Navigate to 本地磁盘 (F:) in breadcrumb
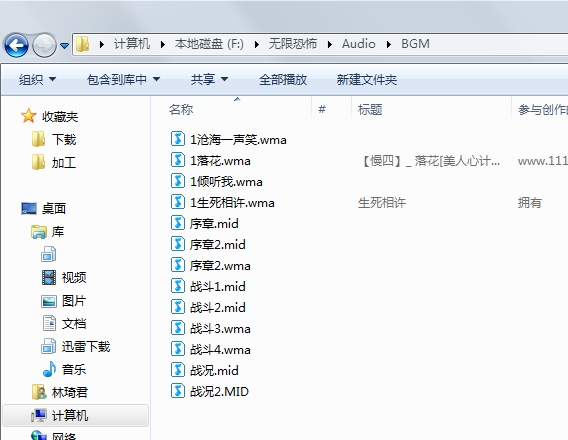 (209, 44)
